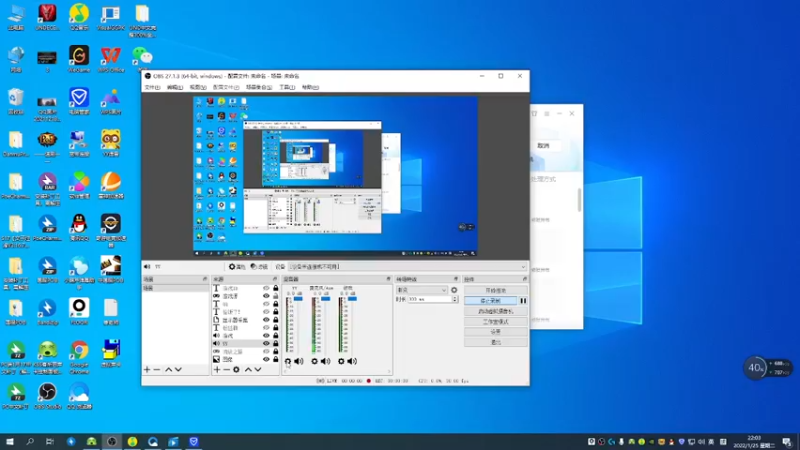
Task: Pop out the Controls dock
Action: click(x=524, y=279)
